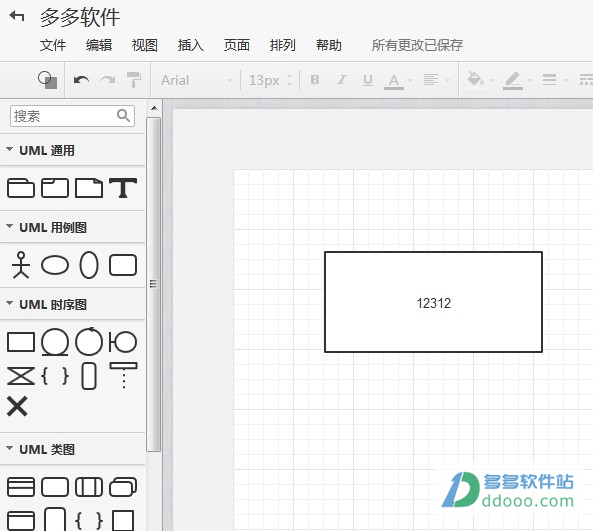Select the three-row class shape
593x531 pixels.
[x=21, y=487]
